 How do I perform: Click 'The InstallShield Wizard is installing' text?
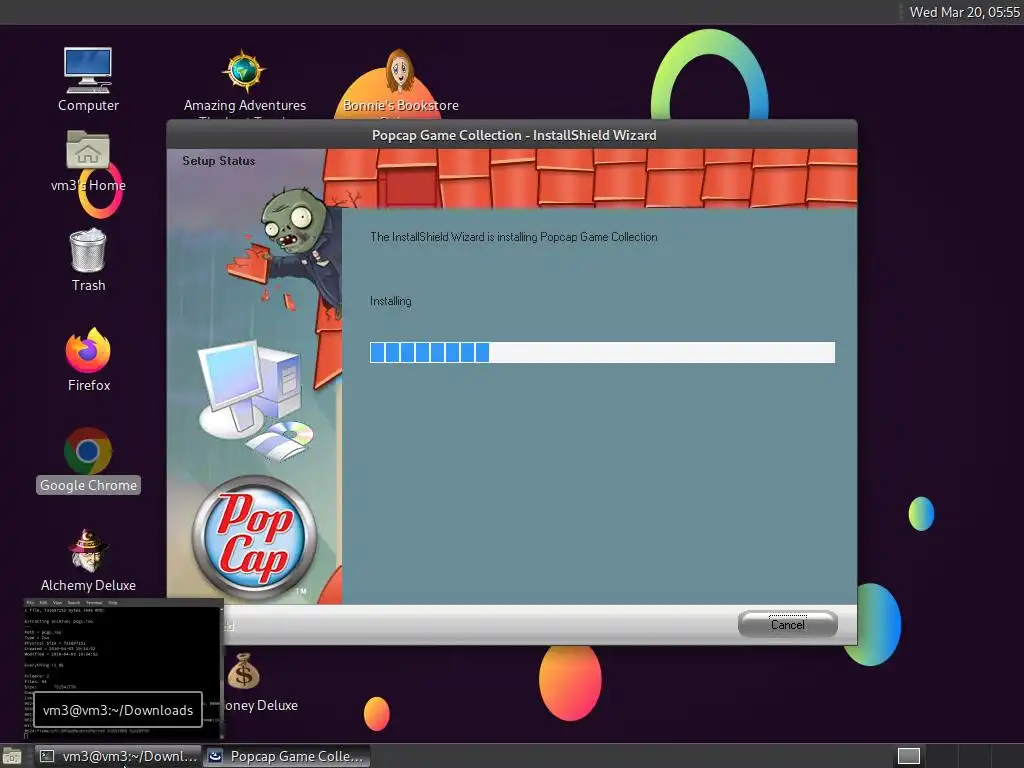pos(513,237)
